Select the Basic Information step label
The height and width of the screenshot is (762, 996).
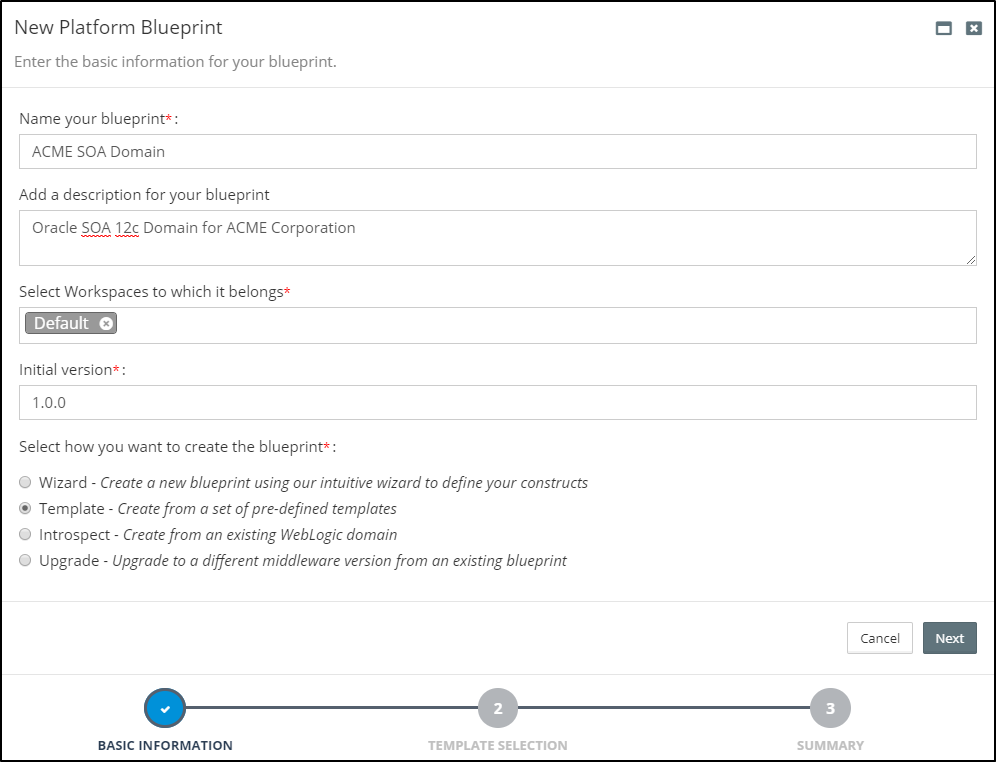[x=165, y=745]
